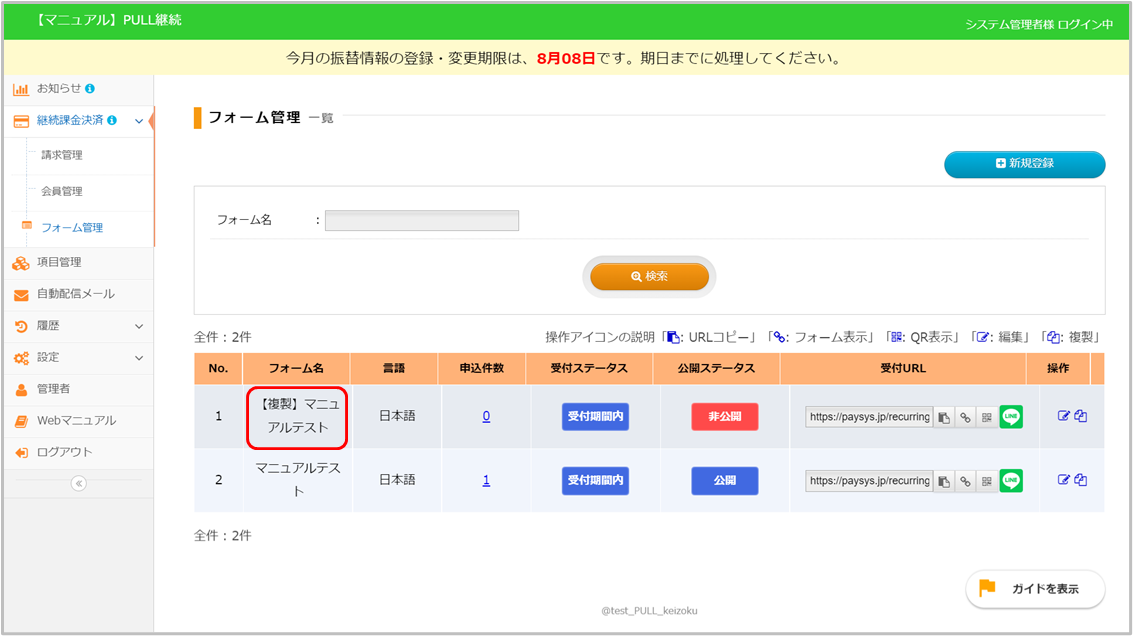Collapse the 継続課金決済 menu section
Image resolution: width=1133 pixels, height=636 pixels.
tap(138, 121)
